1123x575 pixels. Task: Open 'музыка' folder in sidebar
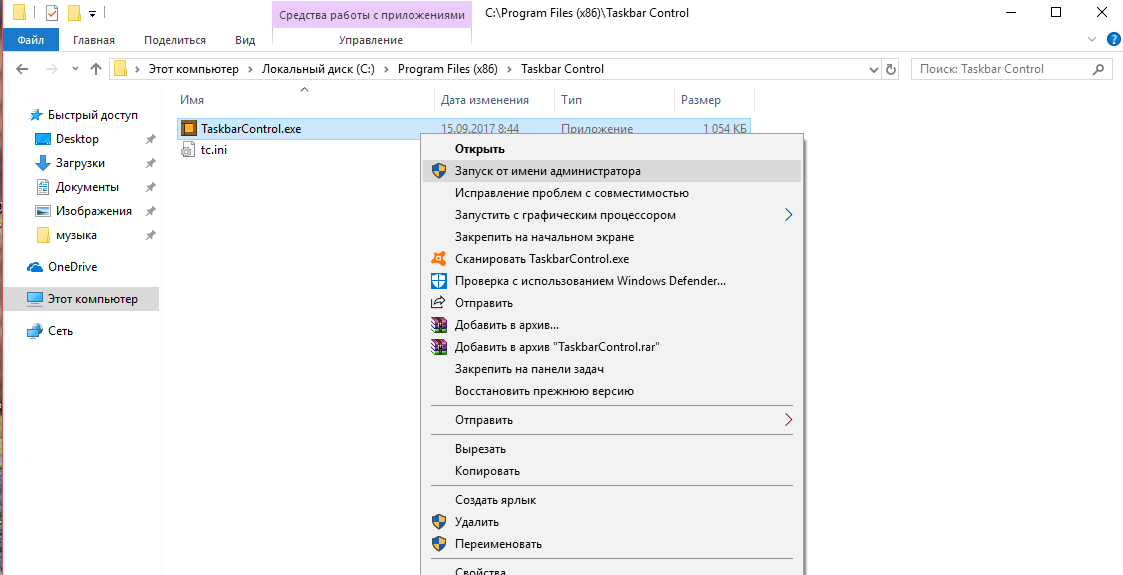point(66,236)
